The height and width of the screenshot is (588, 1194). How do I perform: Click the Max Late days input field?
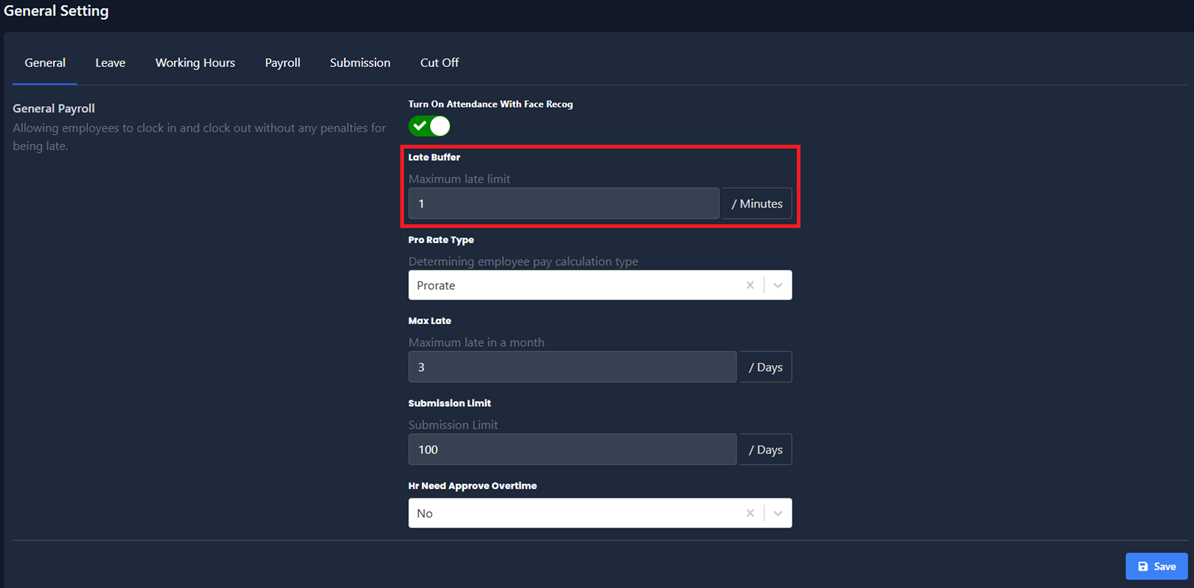click(573, 366)
